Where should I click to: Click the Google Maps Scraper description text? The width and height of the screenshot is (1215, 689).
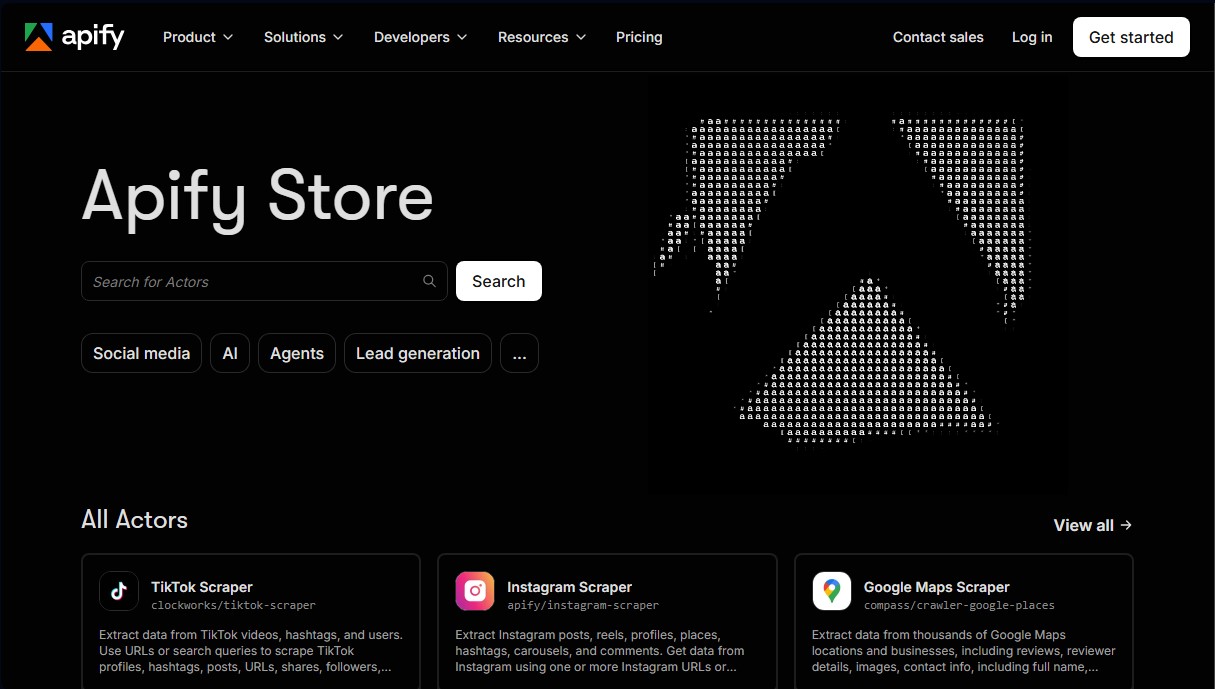tap(964, 651)
